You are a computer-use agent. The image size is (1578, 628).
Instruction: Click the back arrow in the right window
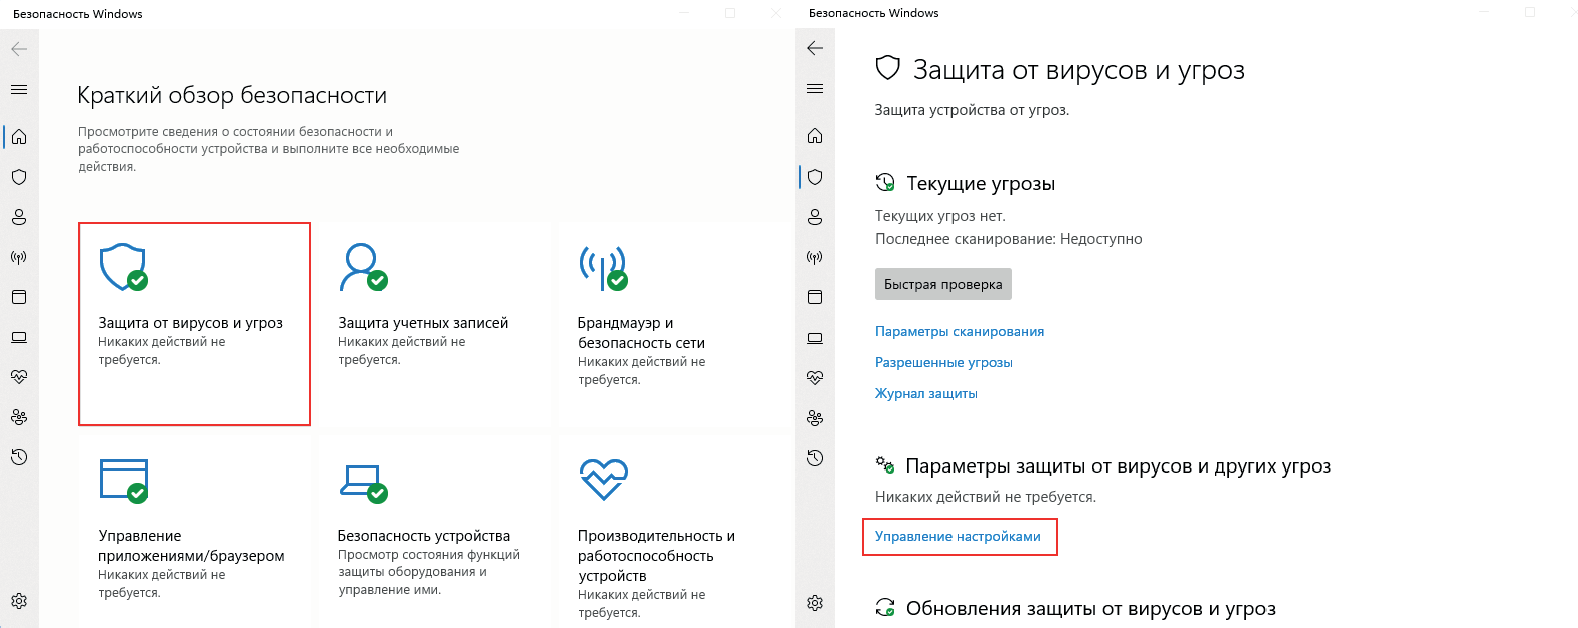(815, 48)
